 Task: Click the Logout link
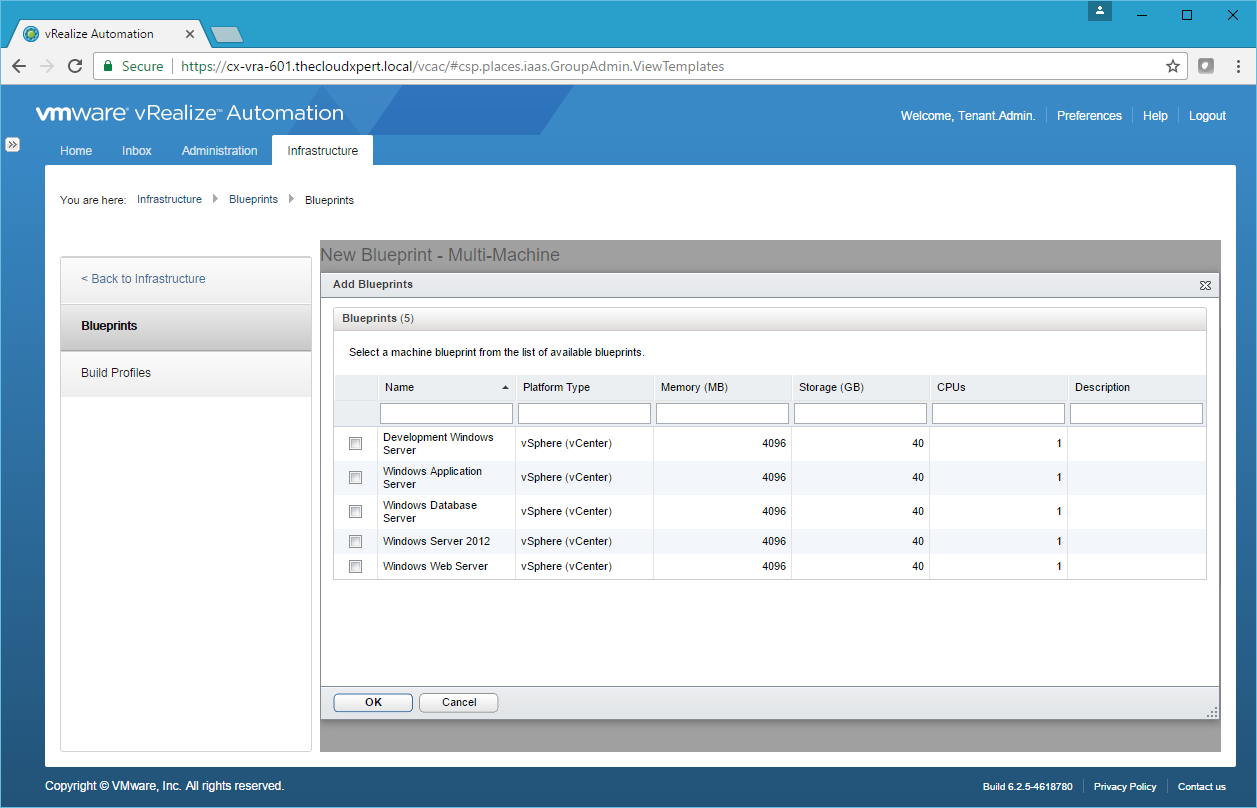coord(1207,116)
